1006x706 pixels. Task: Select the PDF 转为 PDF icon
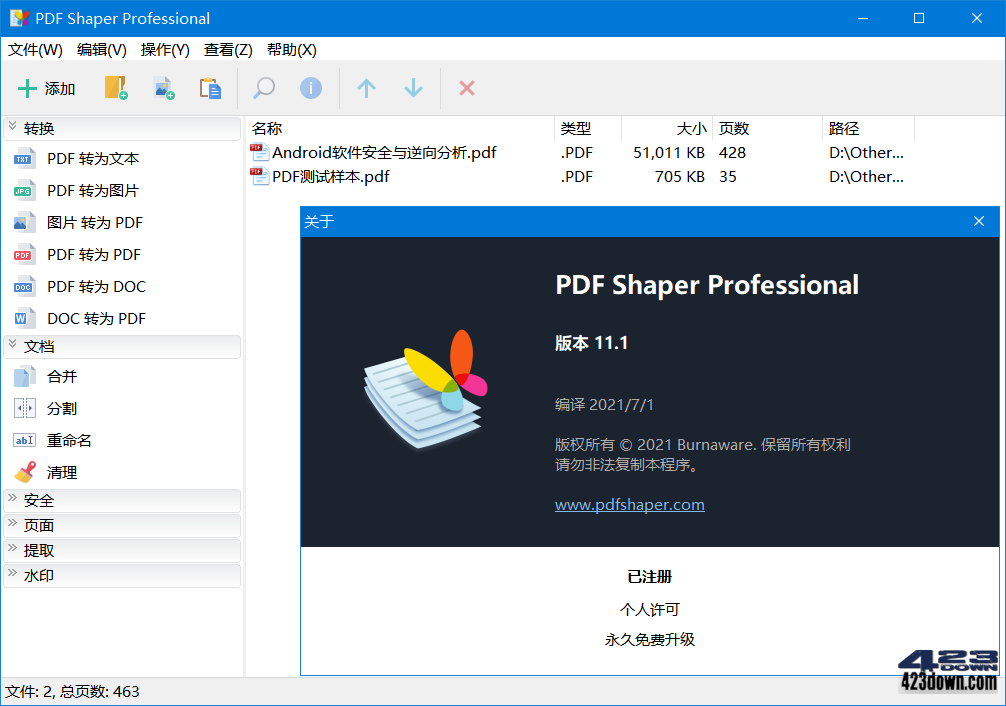24,255
